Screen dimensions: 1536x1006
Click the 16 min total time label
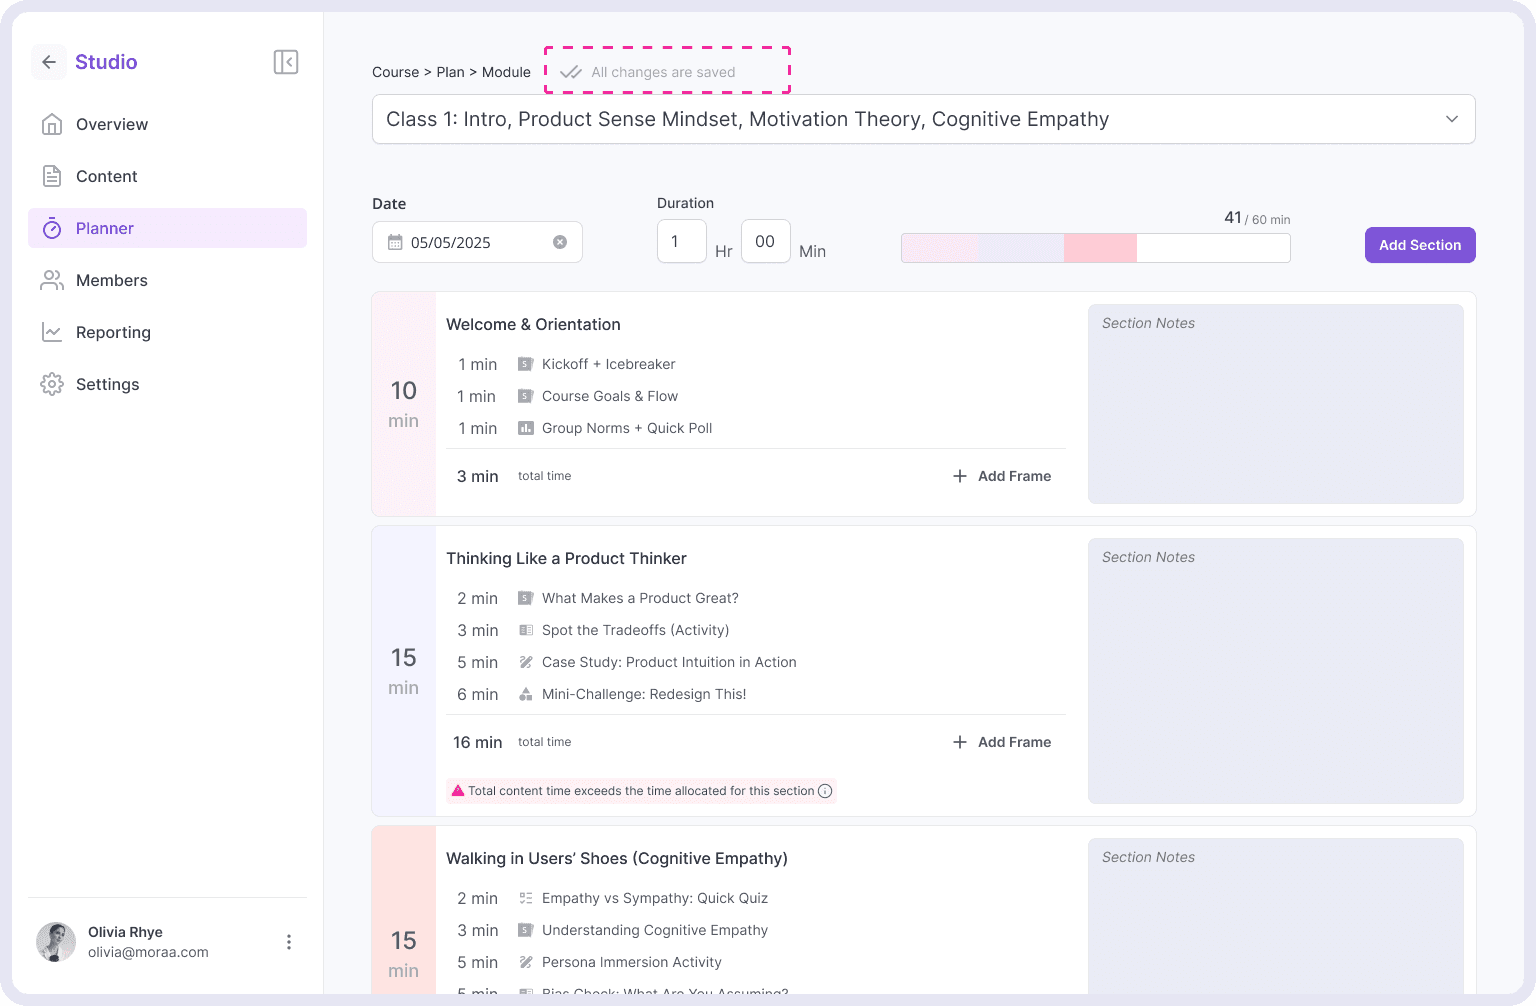click(x=478, y=742)
